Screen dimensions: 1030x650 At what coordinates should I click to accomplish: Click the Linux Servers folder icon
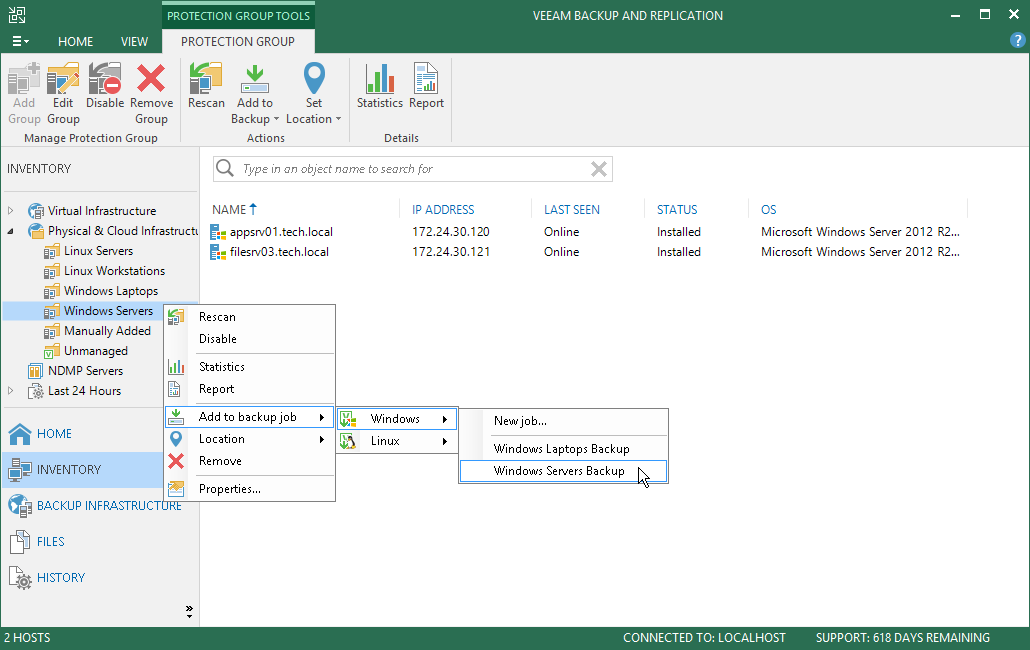click(x=52, y=251)
